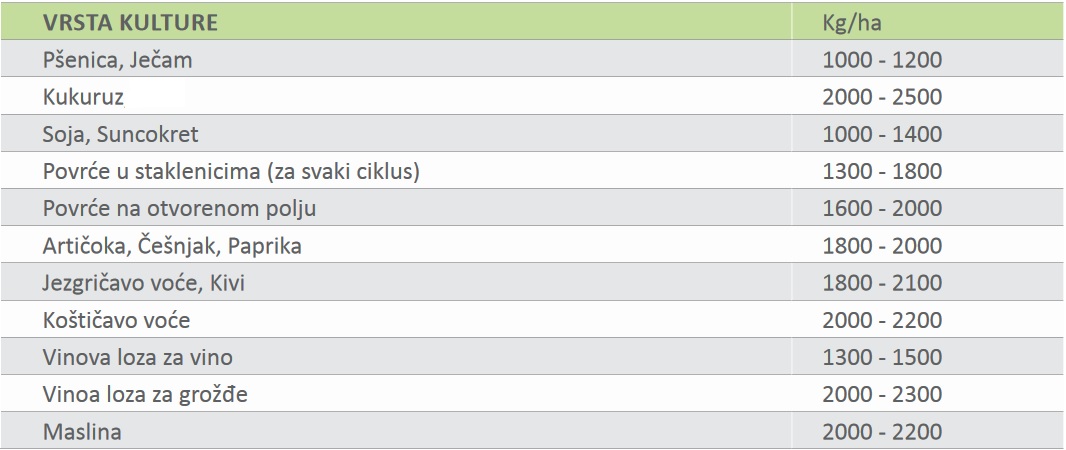Screen dimensions: 1066x450
Task: Click the 1000 - 1400 value cell
Action: pyautogui.click(x=882, y=134)
